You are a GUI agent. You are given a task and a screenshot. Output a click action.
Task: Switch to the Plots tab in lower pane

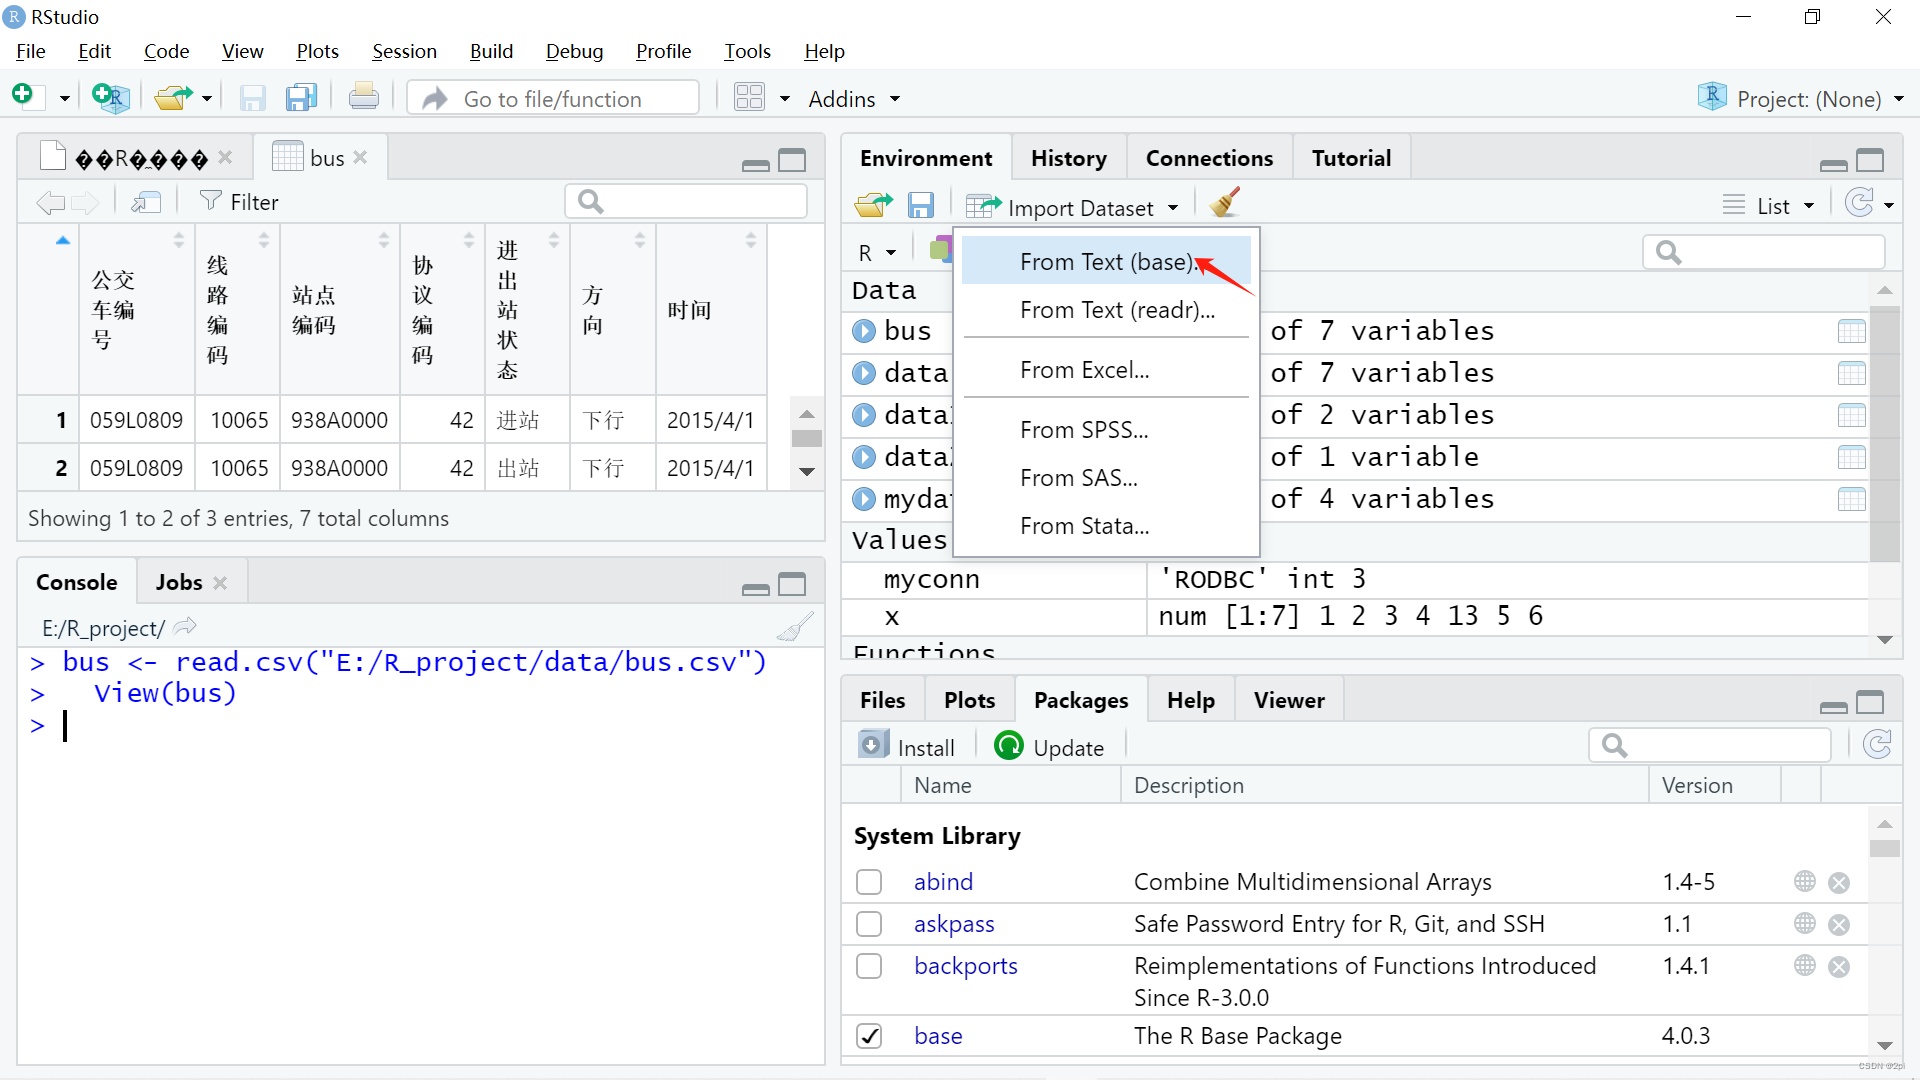point(969,700)
